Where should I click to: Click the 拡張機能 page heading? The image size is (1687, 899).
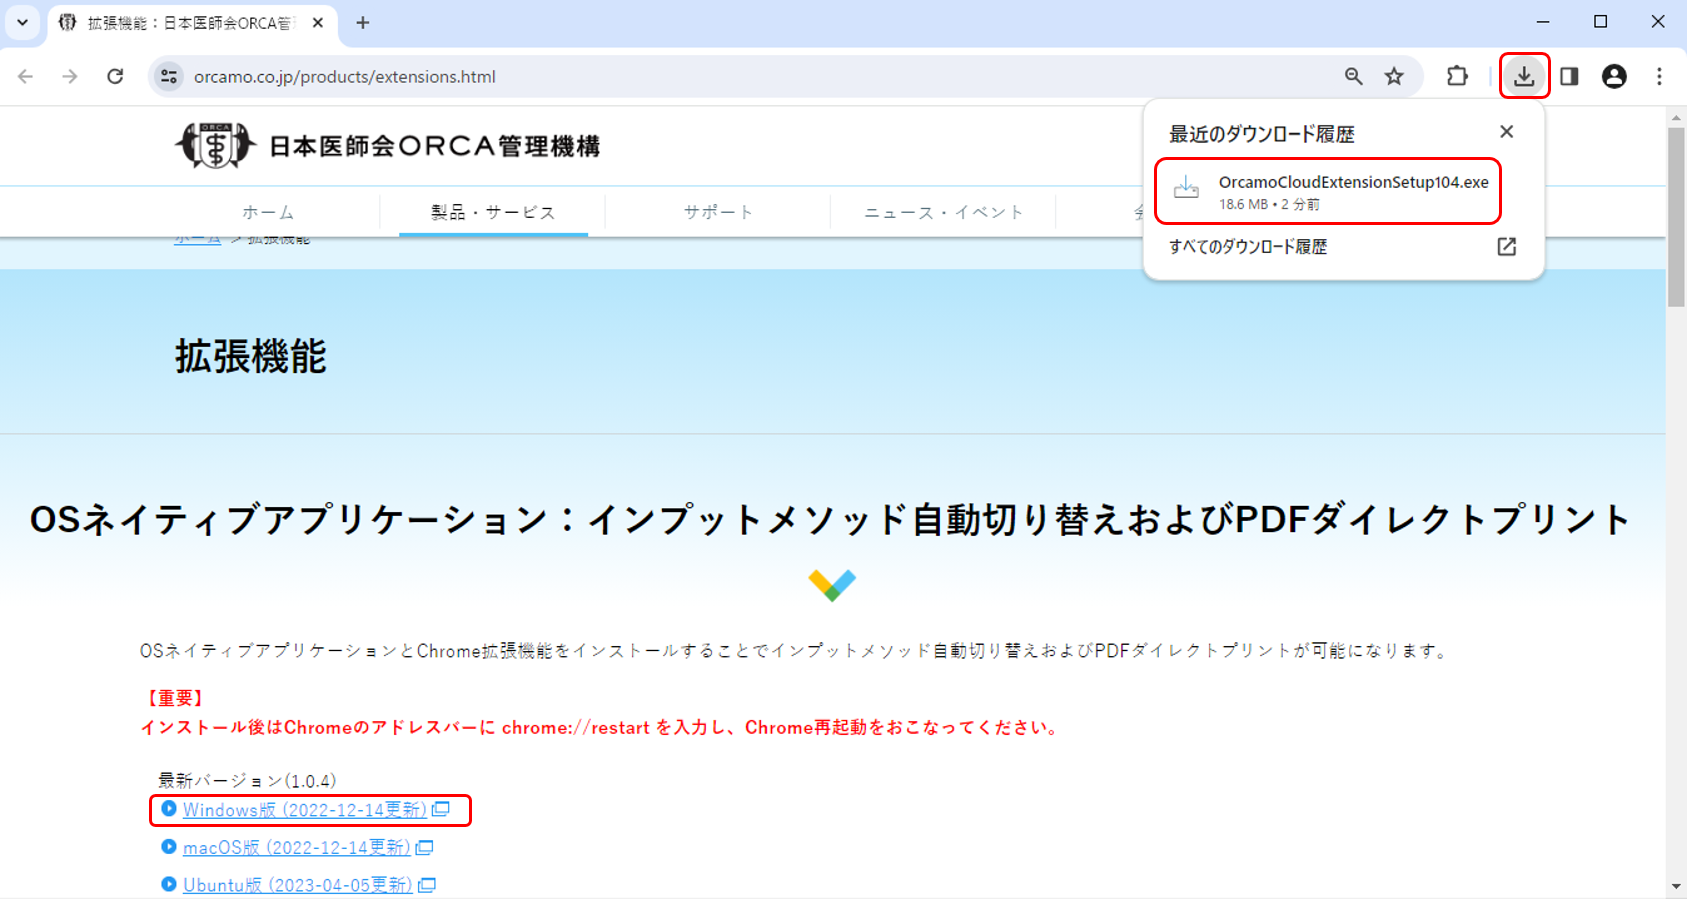pyautogui.click(x=251, y=356)
